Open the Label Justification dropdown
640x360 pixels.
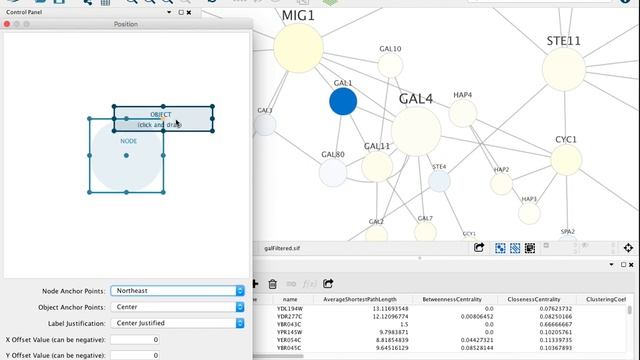click(x=178, y=323)
